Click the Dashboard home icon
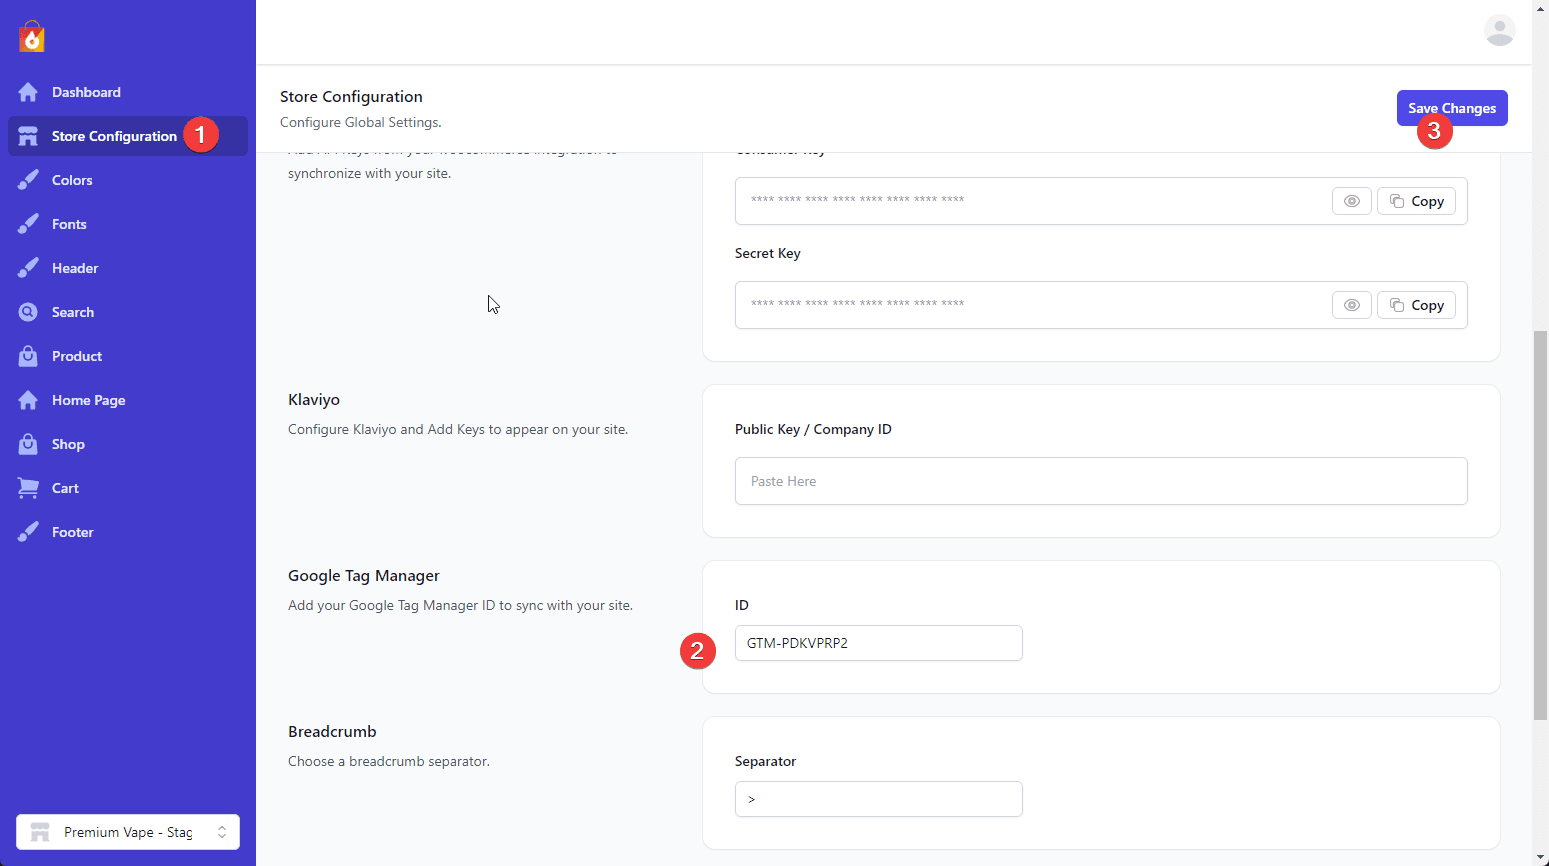The image size is (1549, 866). [x=28, y=92]
